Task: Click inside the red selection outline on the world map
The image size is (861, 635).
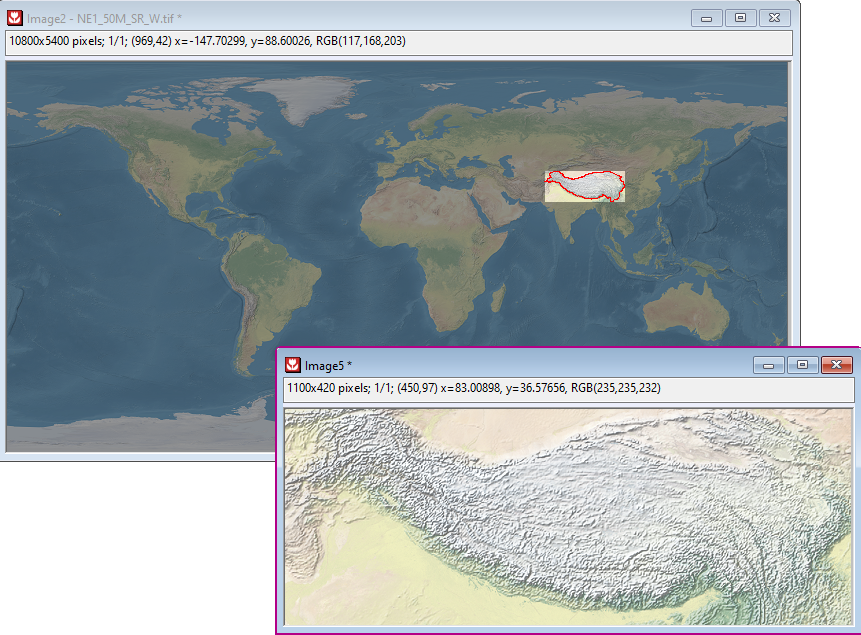Action: (590, 184)
